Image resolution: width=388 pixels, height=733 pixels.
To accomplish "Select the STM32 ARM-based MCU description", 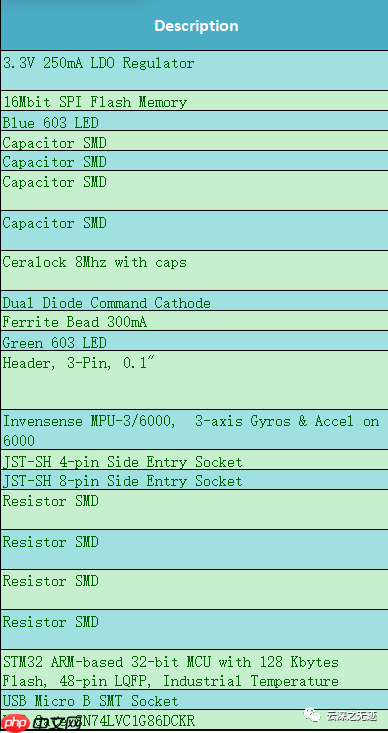I will 194,670.
